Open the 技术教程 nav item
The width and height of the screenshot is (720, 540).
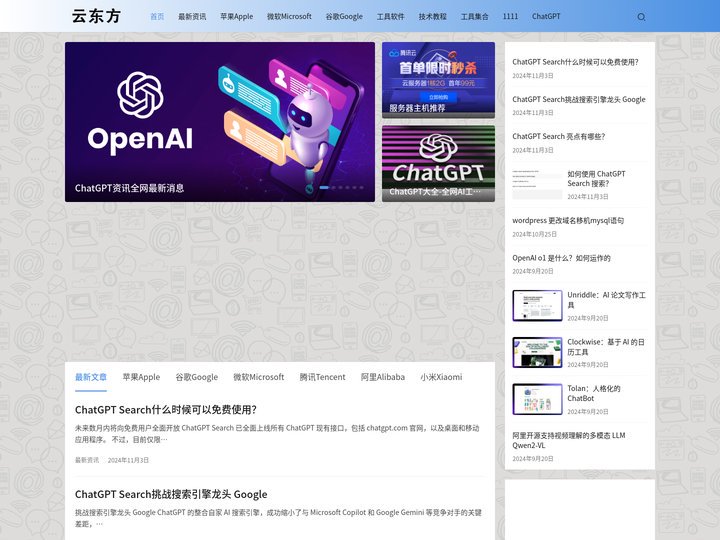pos(433,17)
